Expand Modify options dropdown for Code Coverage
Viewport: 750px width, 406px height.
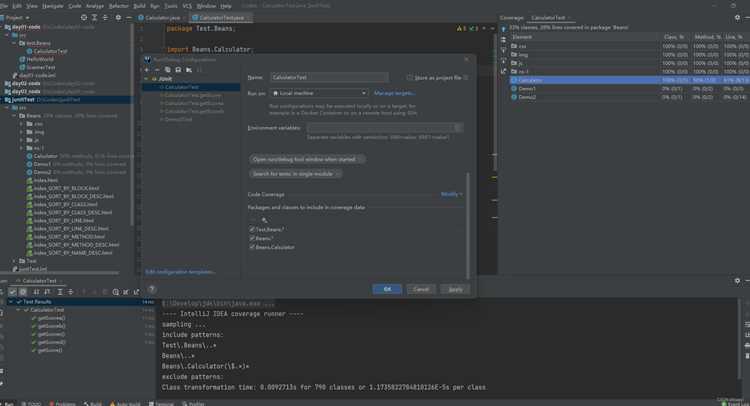pyautogui.click(x=452, y=195)
